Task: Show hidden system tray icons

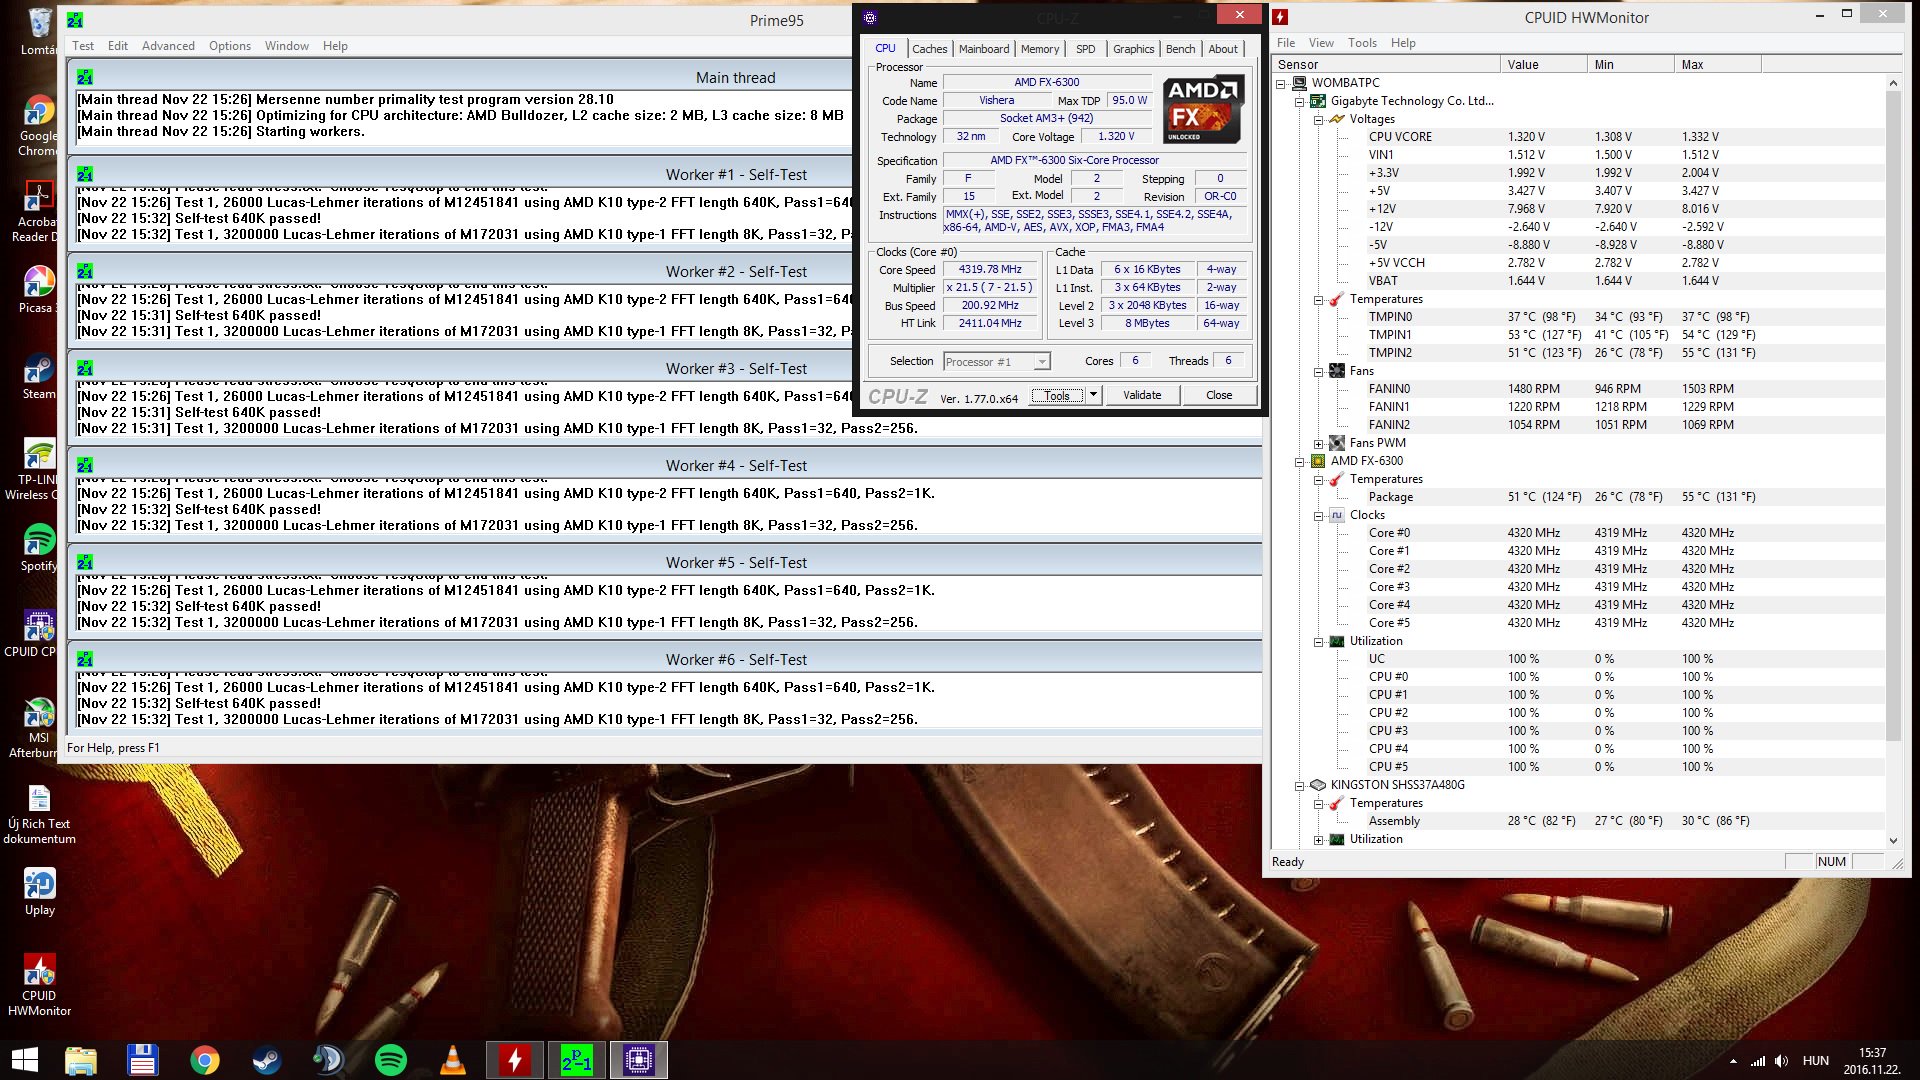Action: (1733, 1061)
